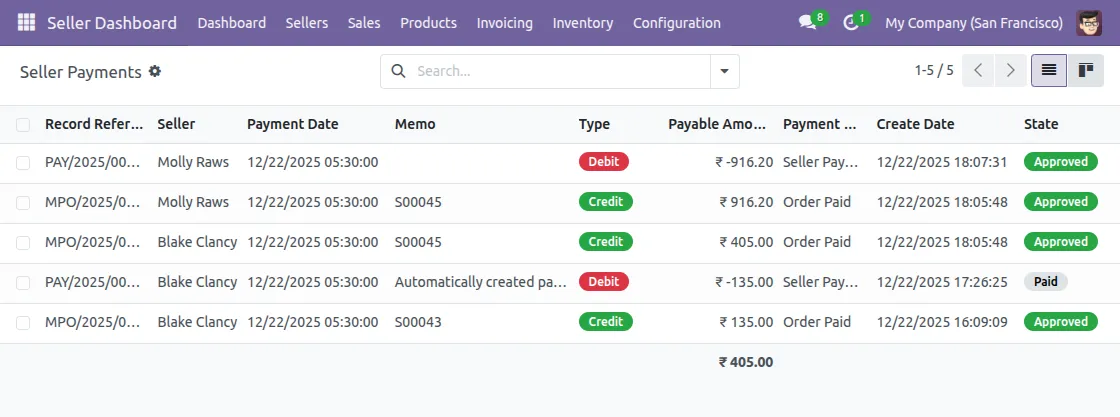The height and width of the screenshot is (417, 1120).
Task: Click Debit badge in ₹ -135.00 row
Action: [604, 282]
